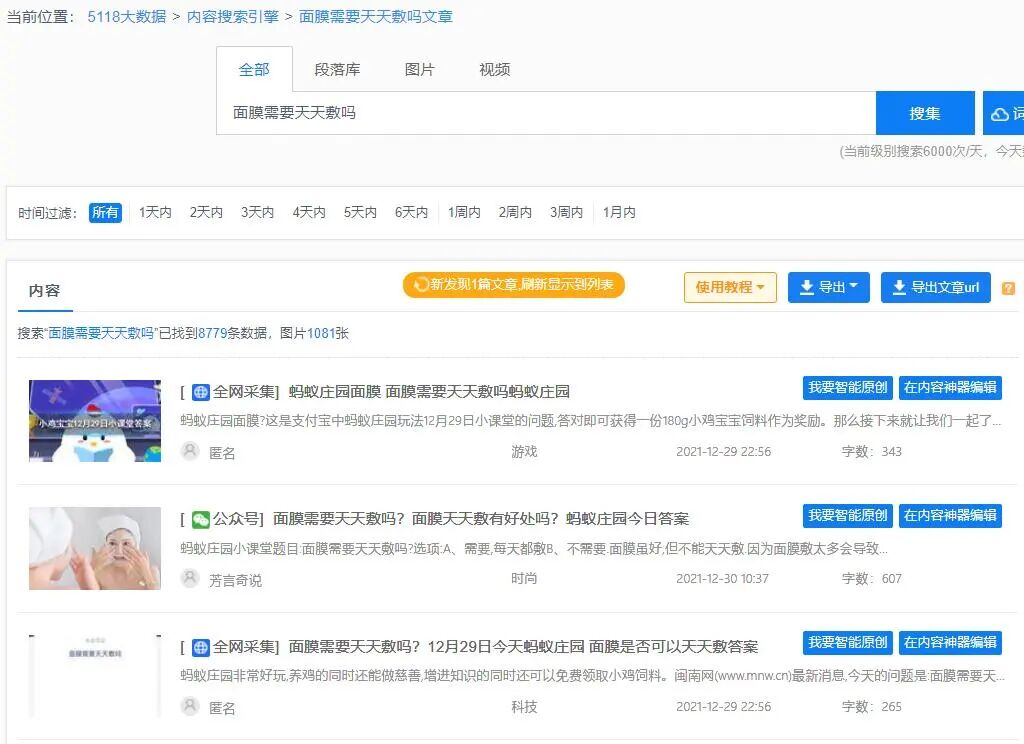Viewport: 1024px width, 744px height.
Task: Click the 科技 category label
Action: (524, 707)
